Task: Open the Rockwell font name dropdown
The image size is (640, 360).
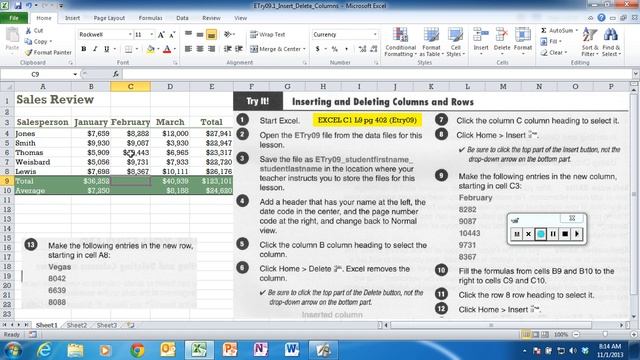Action: pos(130,35)
